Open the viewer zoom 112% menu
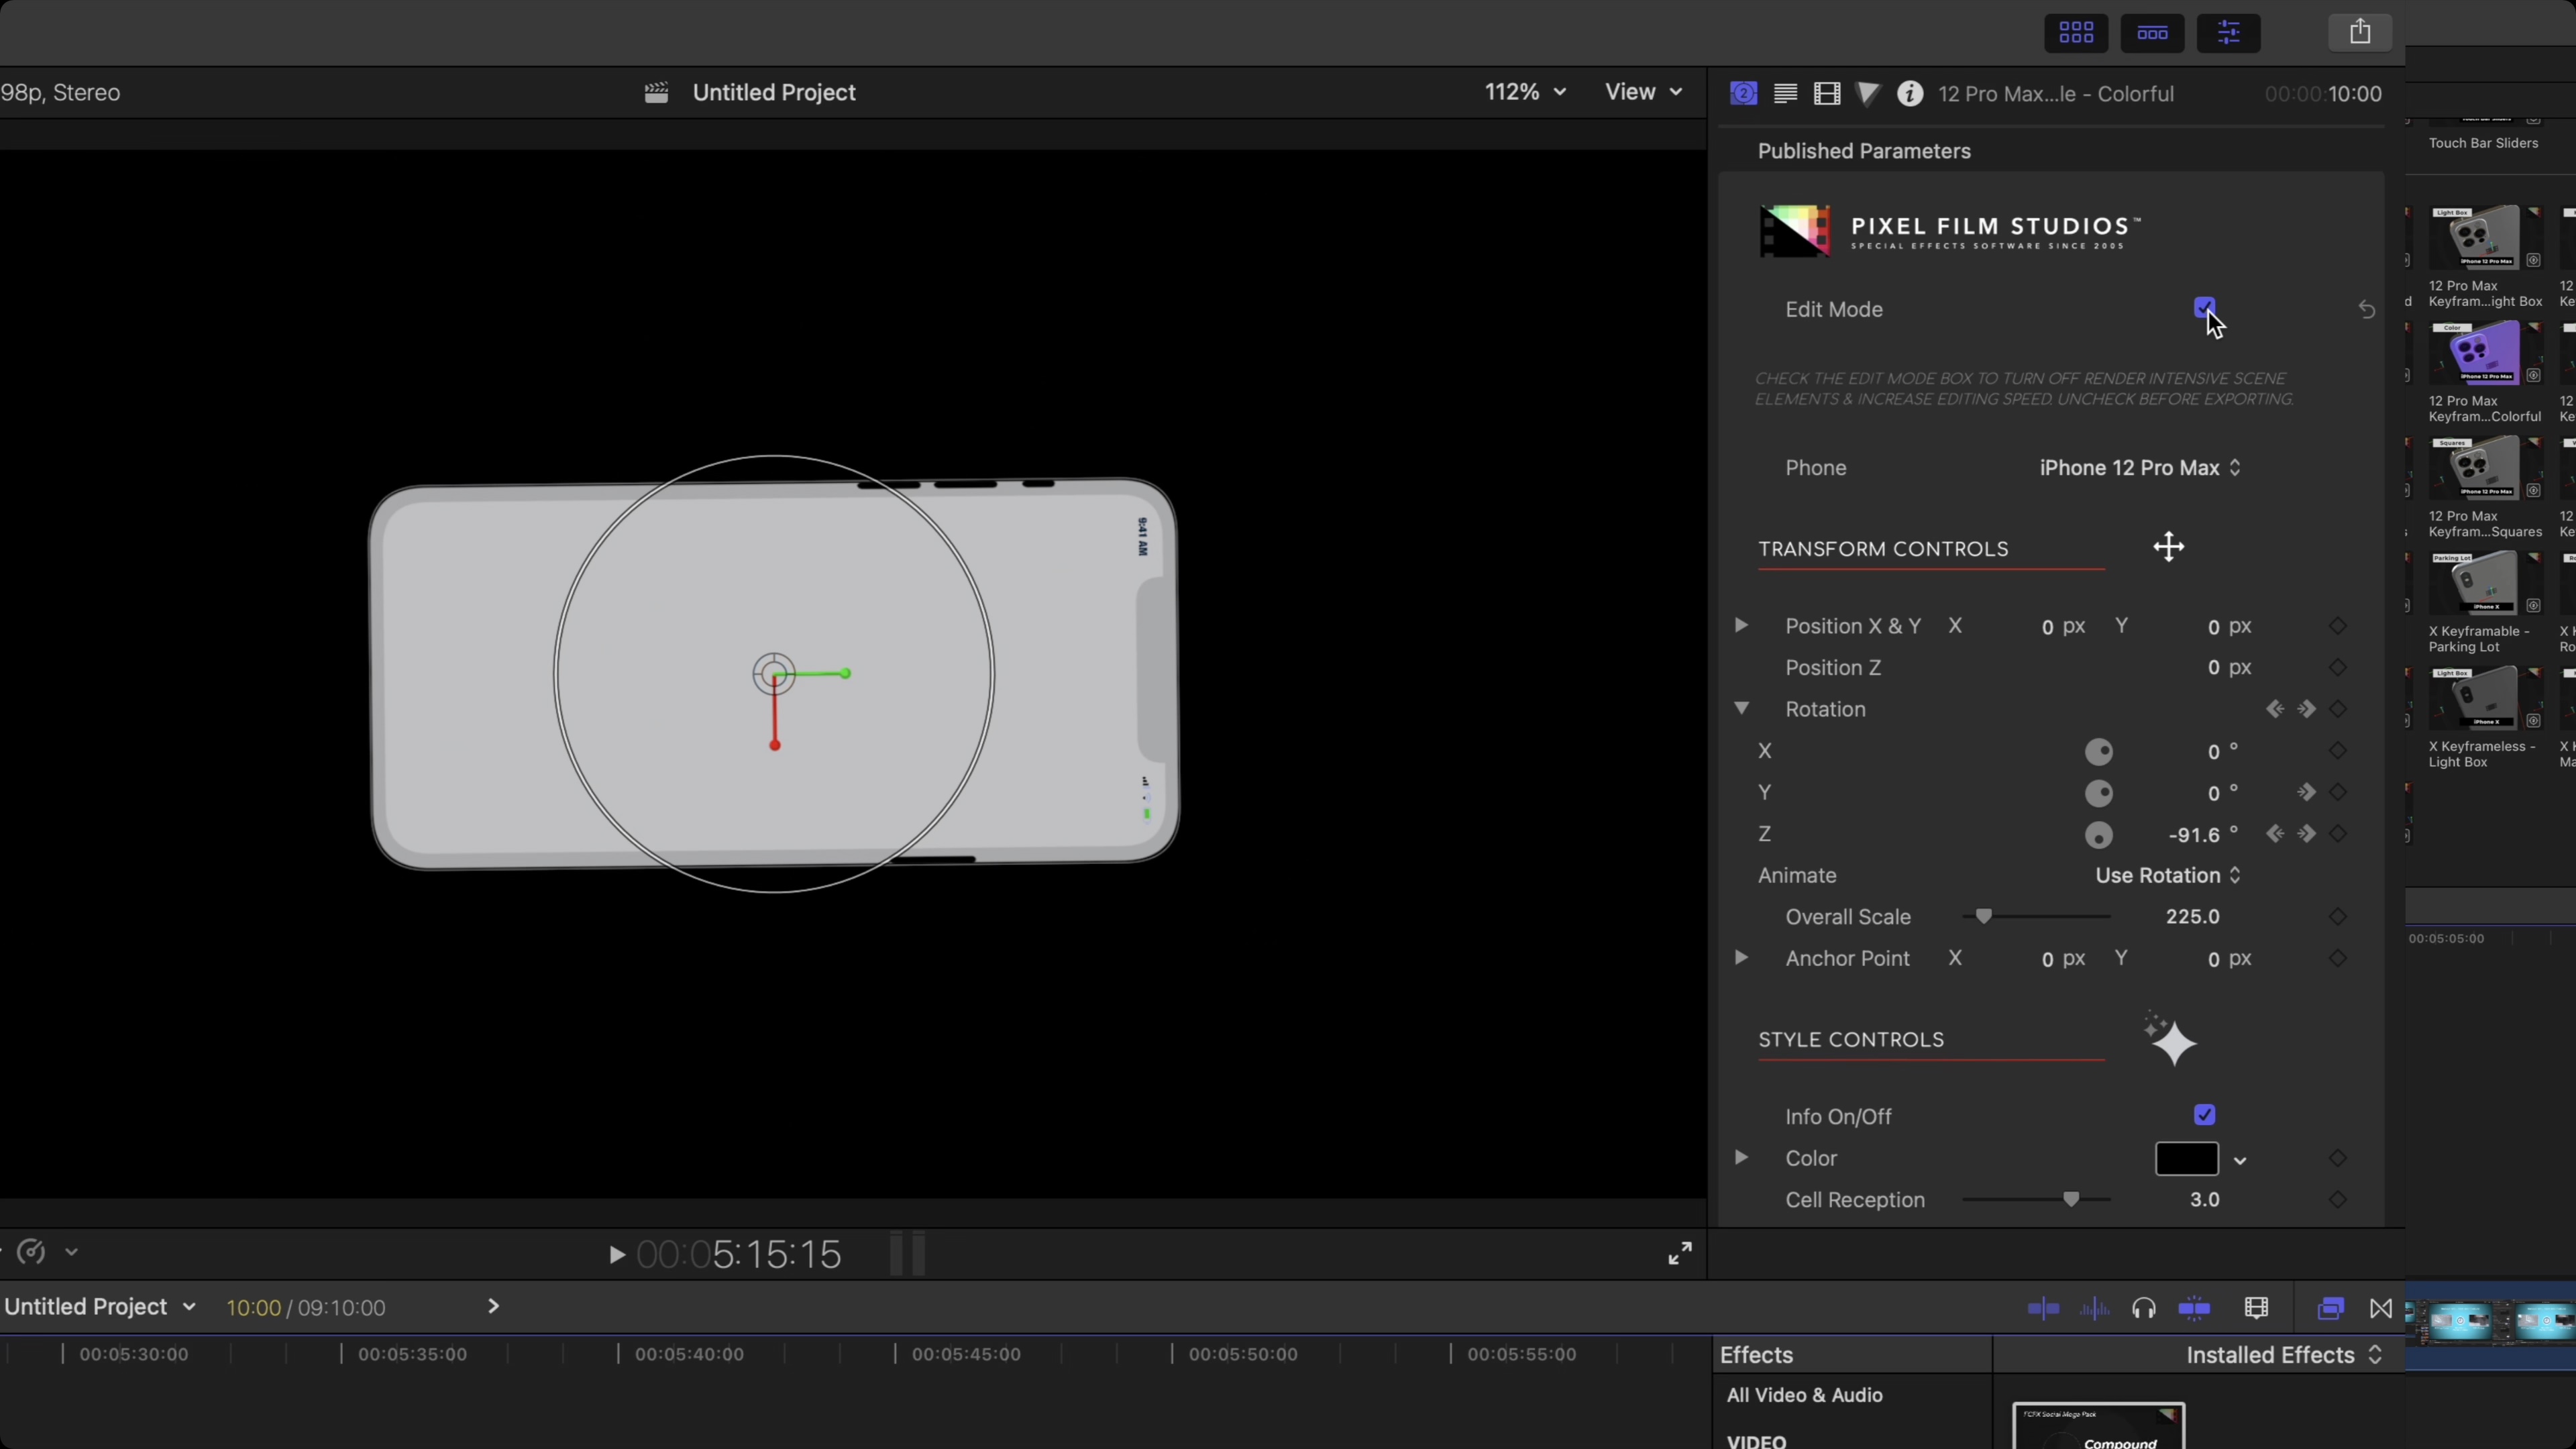The height and width of the screenshot is (1449, 2576). pos(1524,92)
